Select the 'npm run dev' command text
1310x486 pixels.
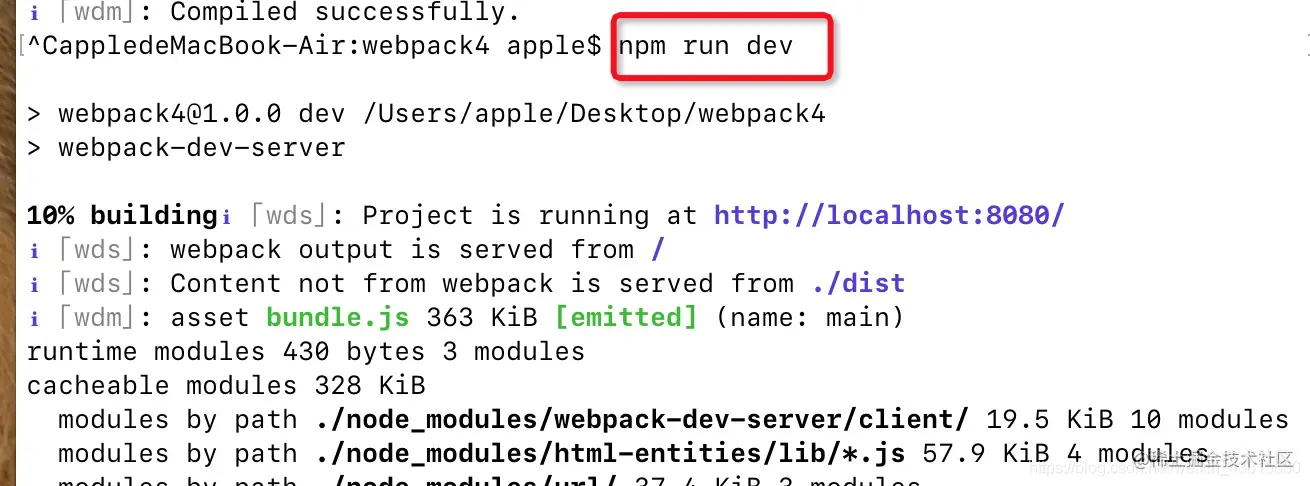click(x=706, y=46)
